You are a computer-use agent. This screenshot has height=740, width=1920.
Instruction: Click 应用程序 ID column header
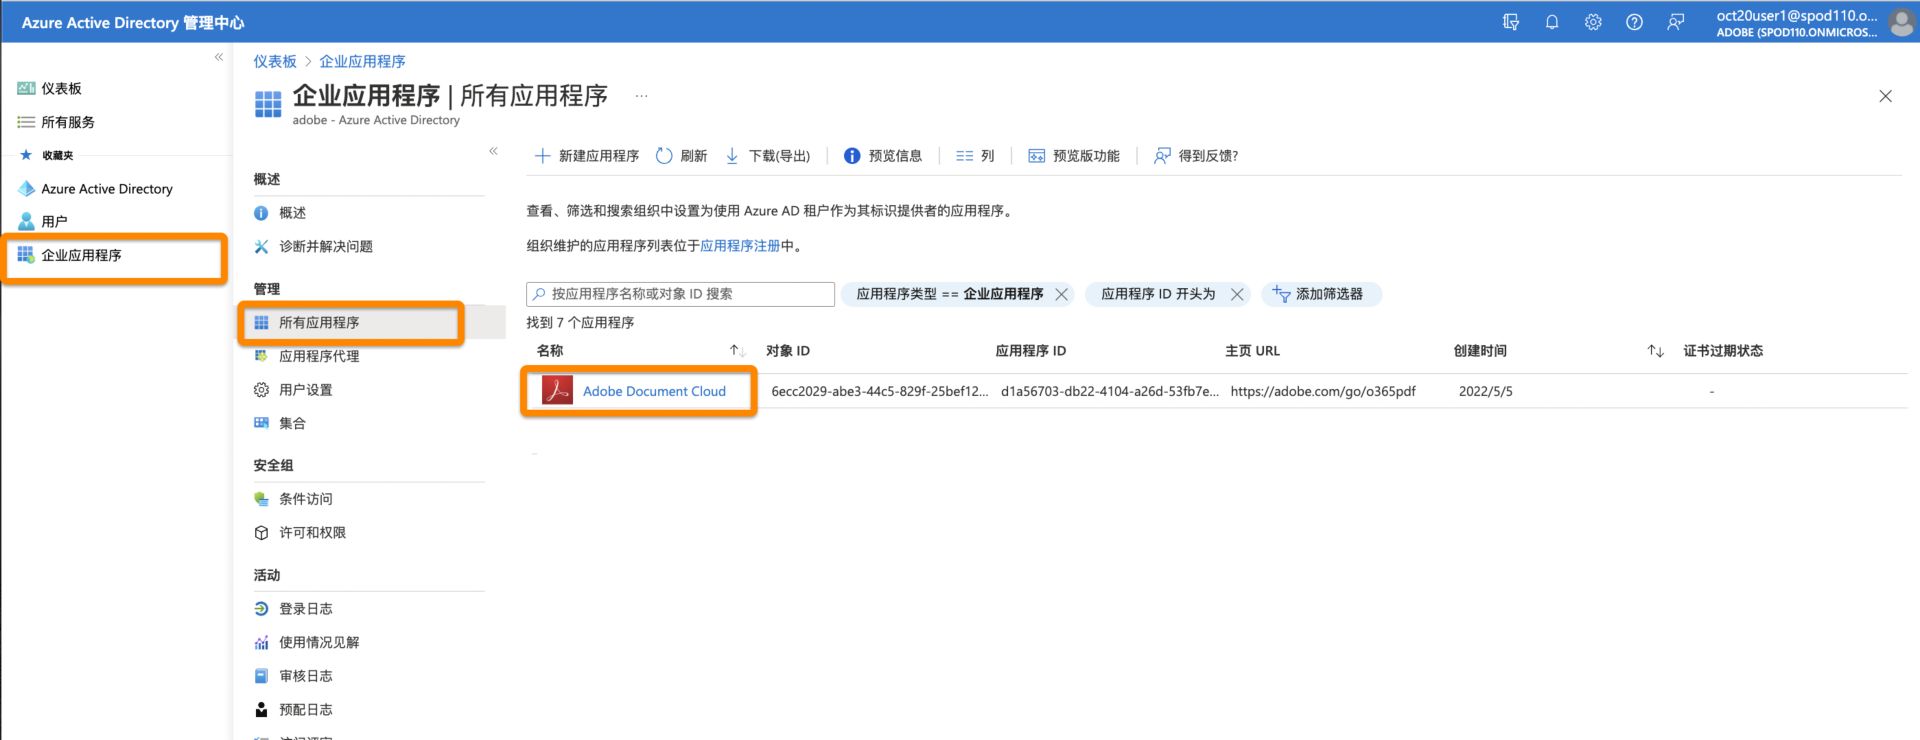[x=1031, y=351]
